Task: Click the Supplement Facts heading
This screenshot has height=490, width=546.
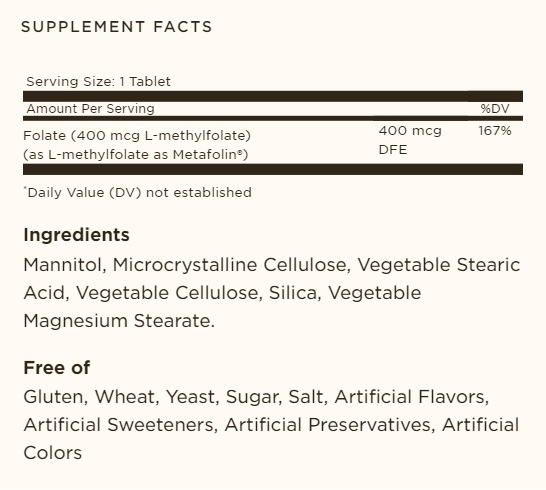Action: (x=117, y=27)
